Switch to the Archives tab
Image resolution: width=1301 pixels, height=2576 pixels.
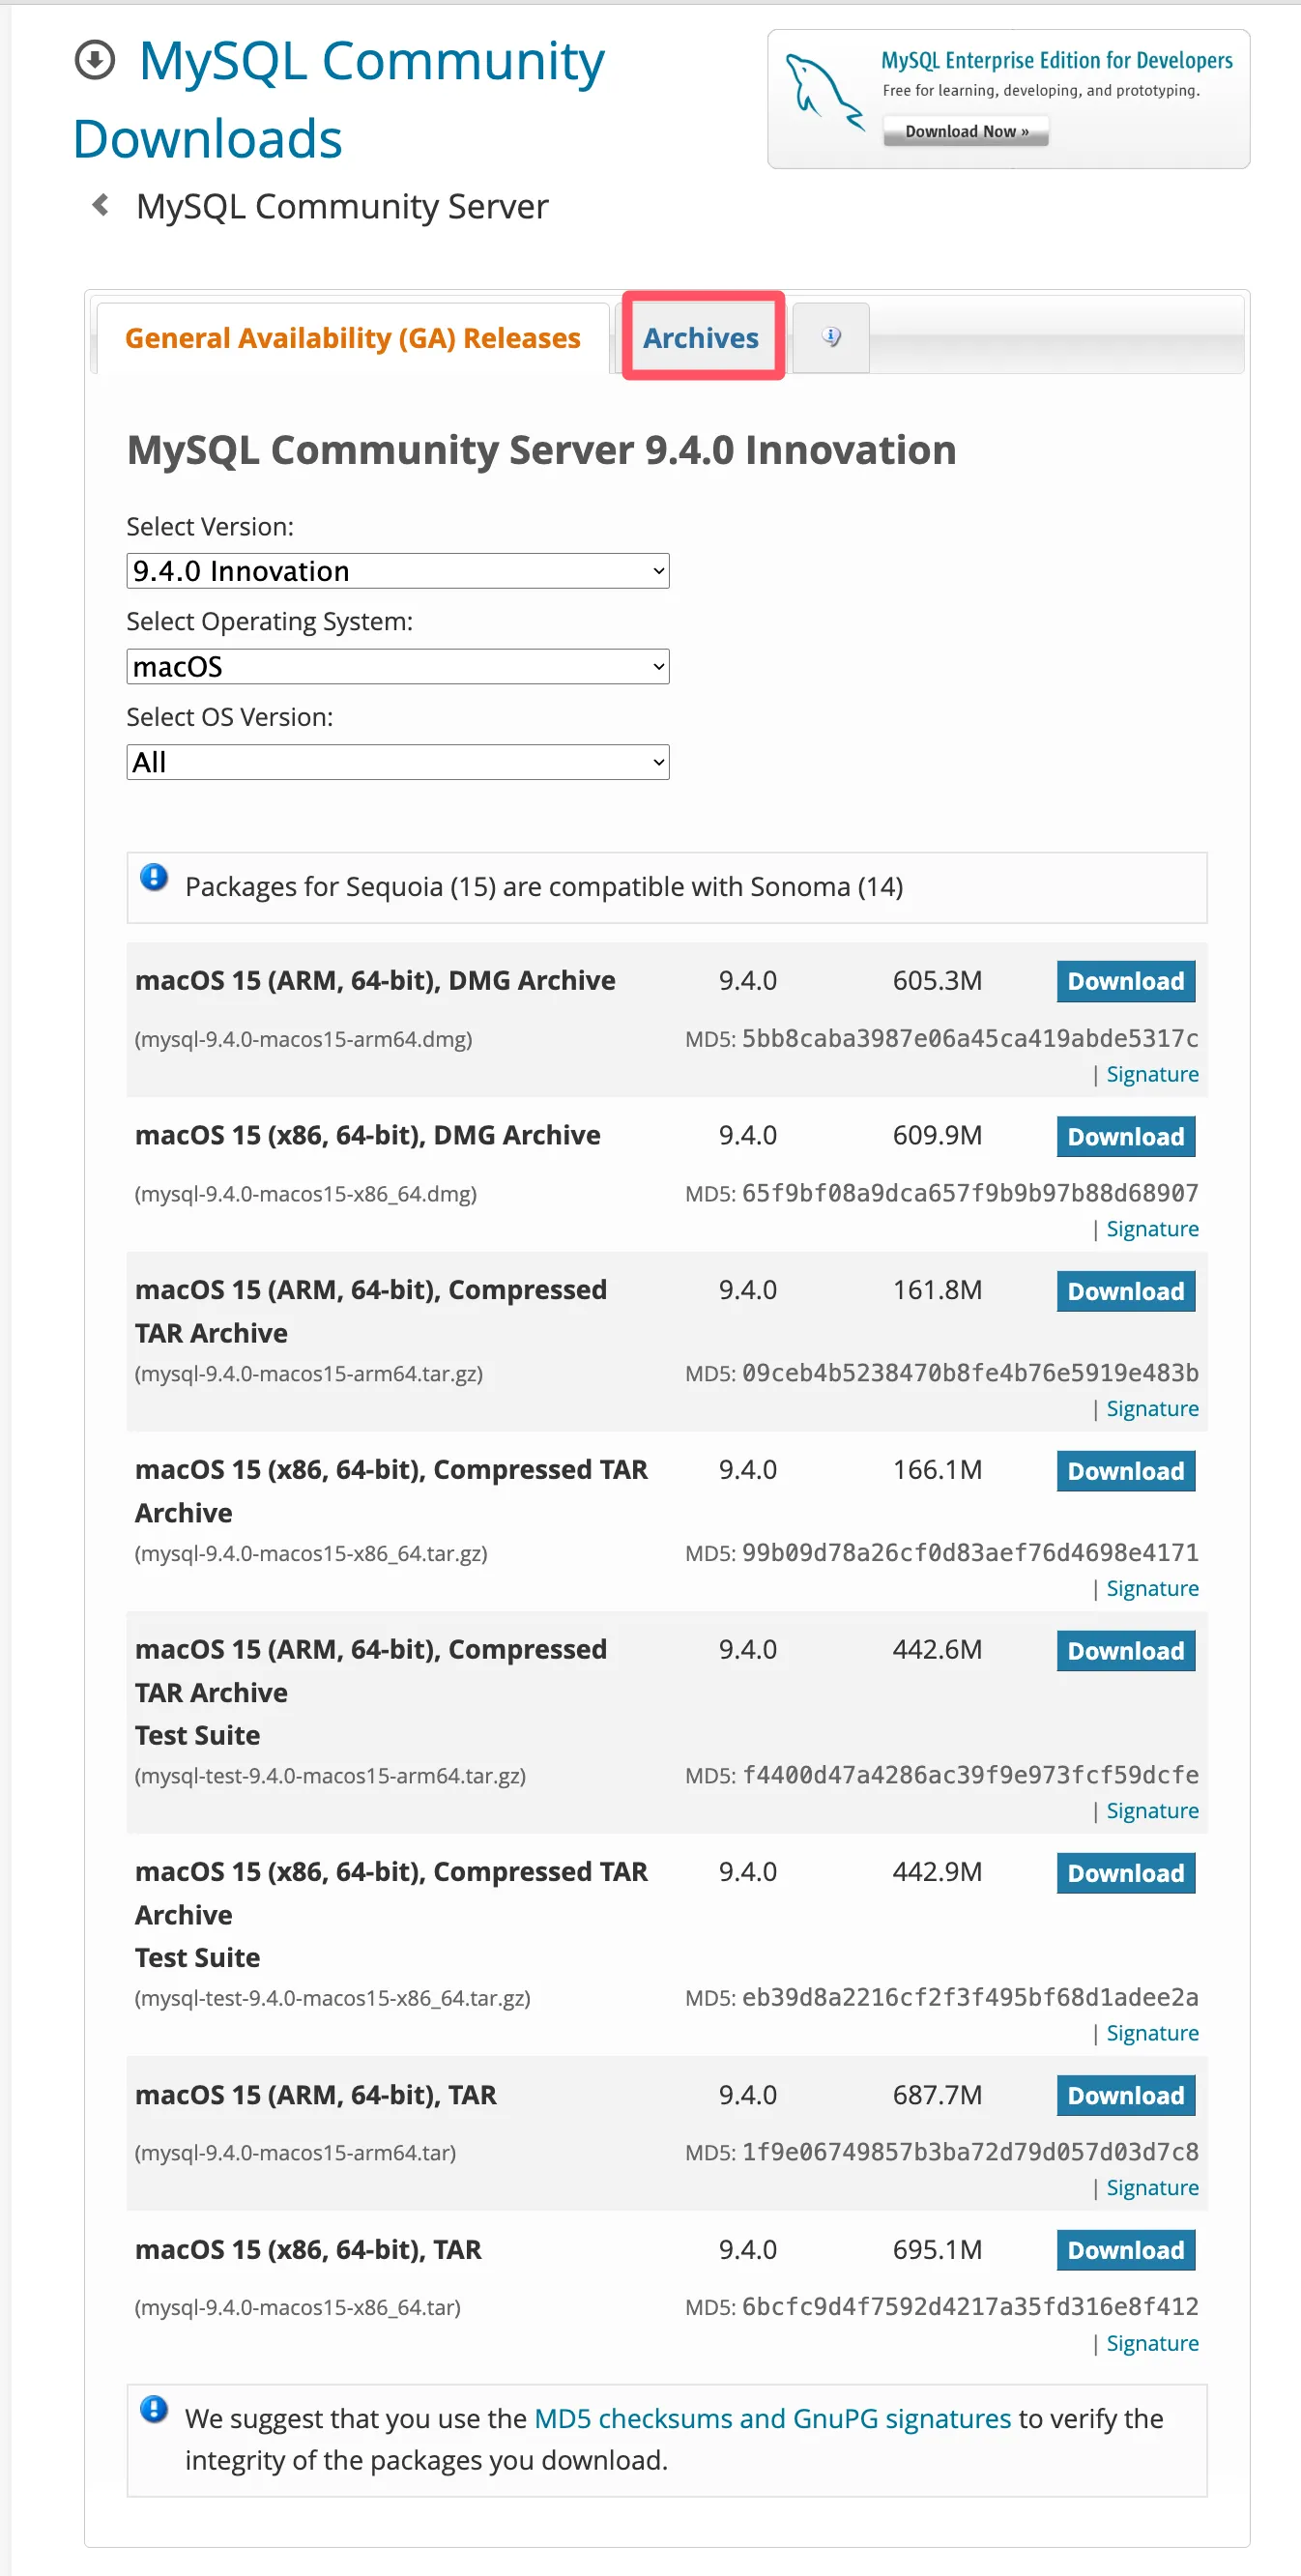pos(701,338)
